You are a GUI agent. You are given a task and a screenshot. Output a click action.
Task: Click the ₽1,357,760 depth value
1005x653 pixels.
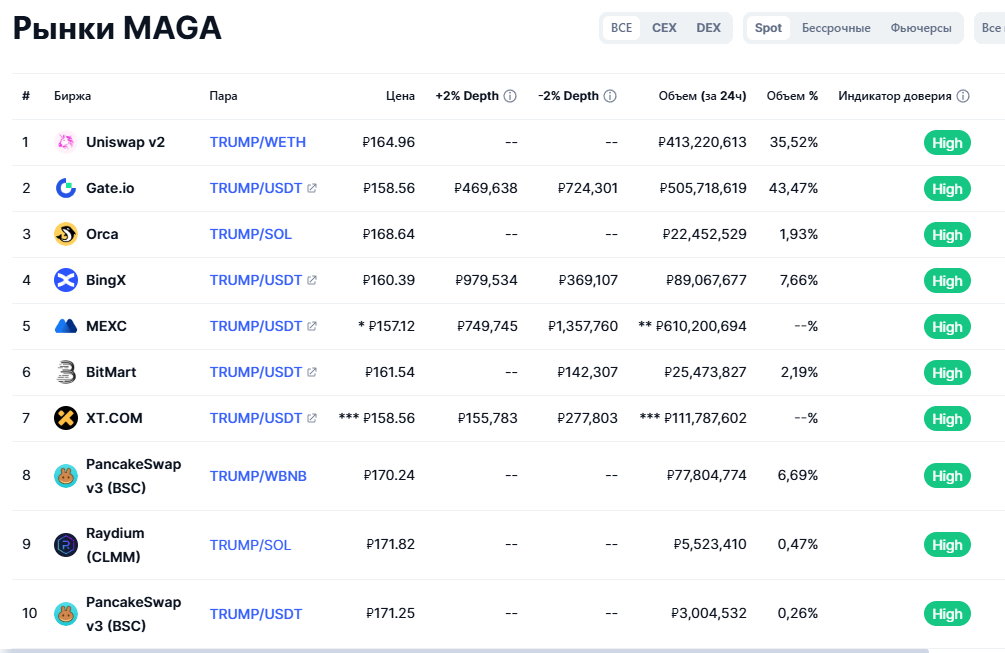pyautogui.click(x=583, y=326)
